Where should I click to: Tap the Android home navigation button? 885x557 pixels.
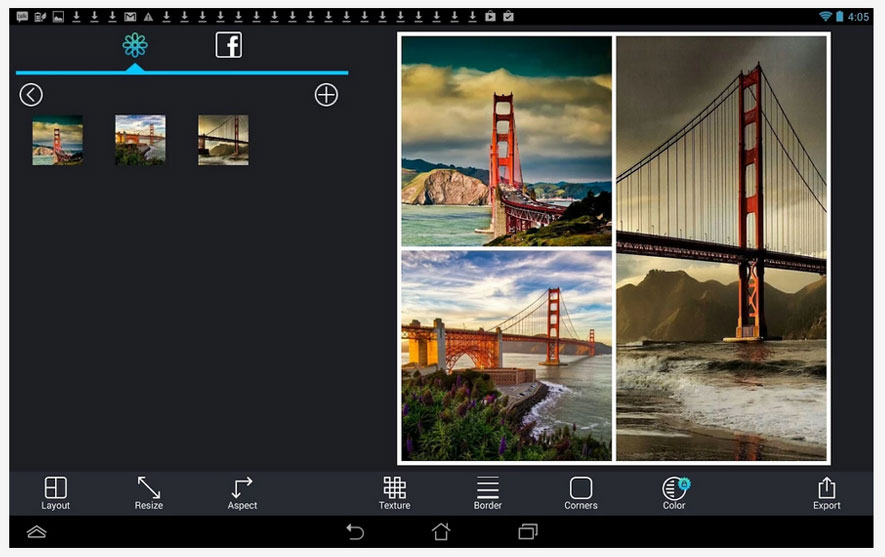(x=441, y=532)
